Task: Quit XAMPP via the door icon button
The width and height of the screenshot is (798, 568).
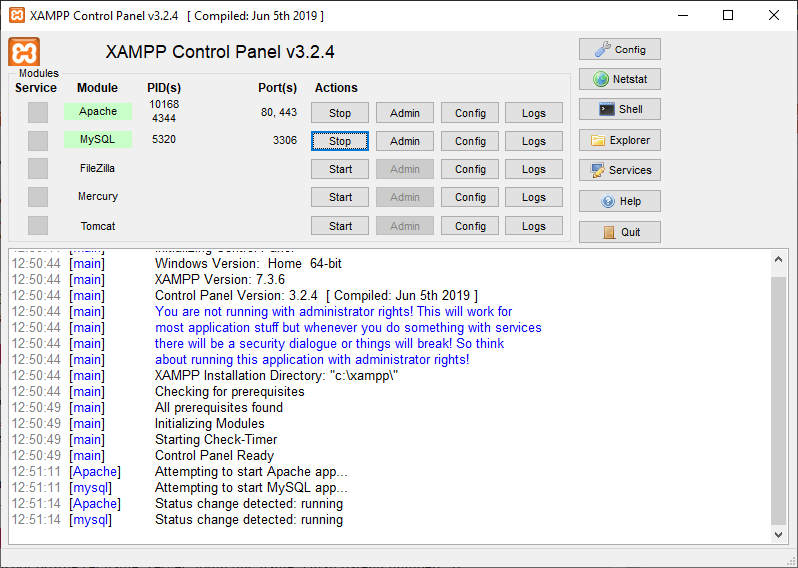Action: (x=620, y=232)
